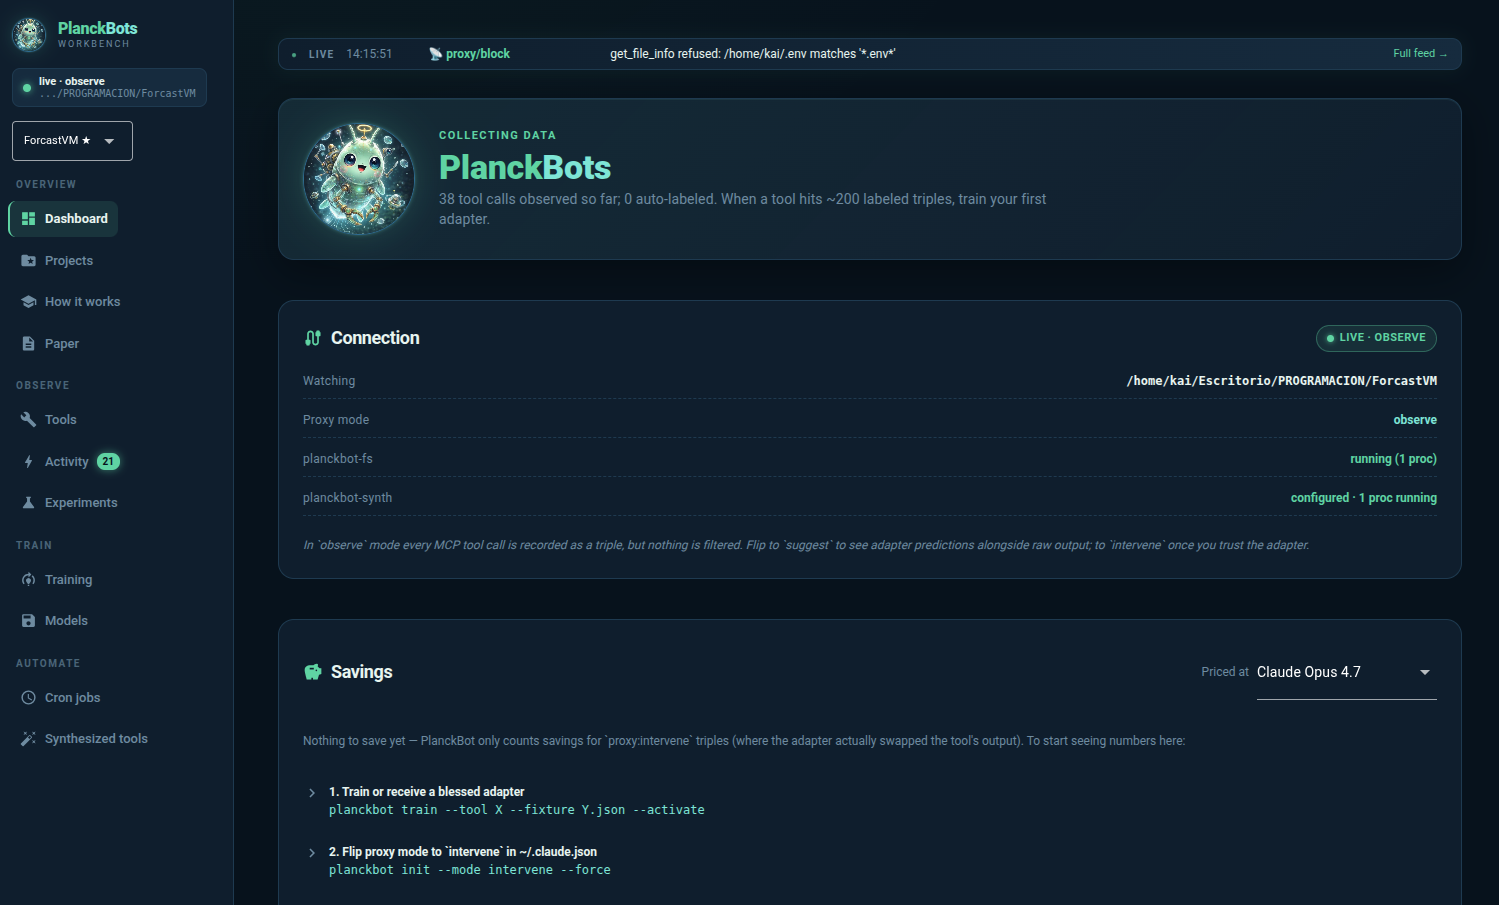
Task: Select the Synthesized tools sparkle icon
Action: click(x=28, y=738)
